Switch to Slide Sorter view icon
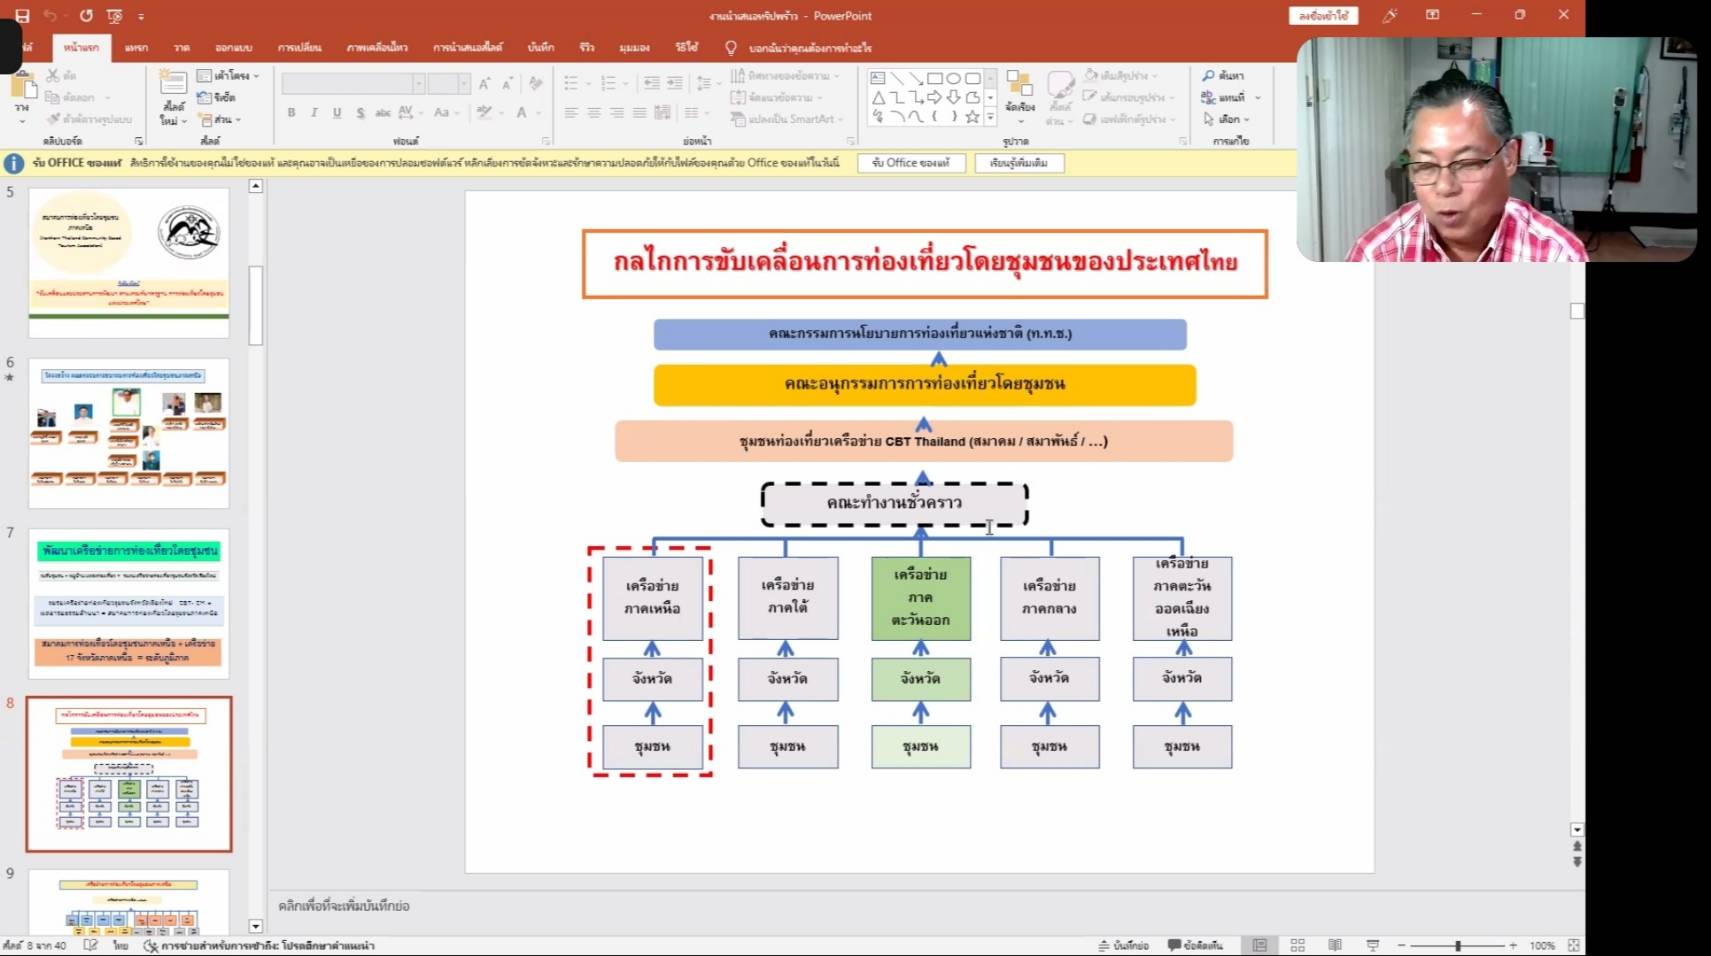This screenshot has width=1711, height=956. click(1297, 945)
